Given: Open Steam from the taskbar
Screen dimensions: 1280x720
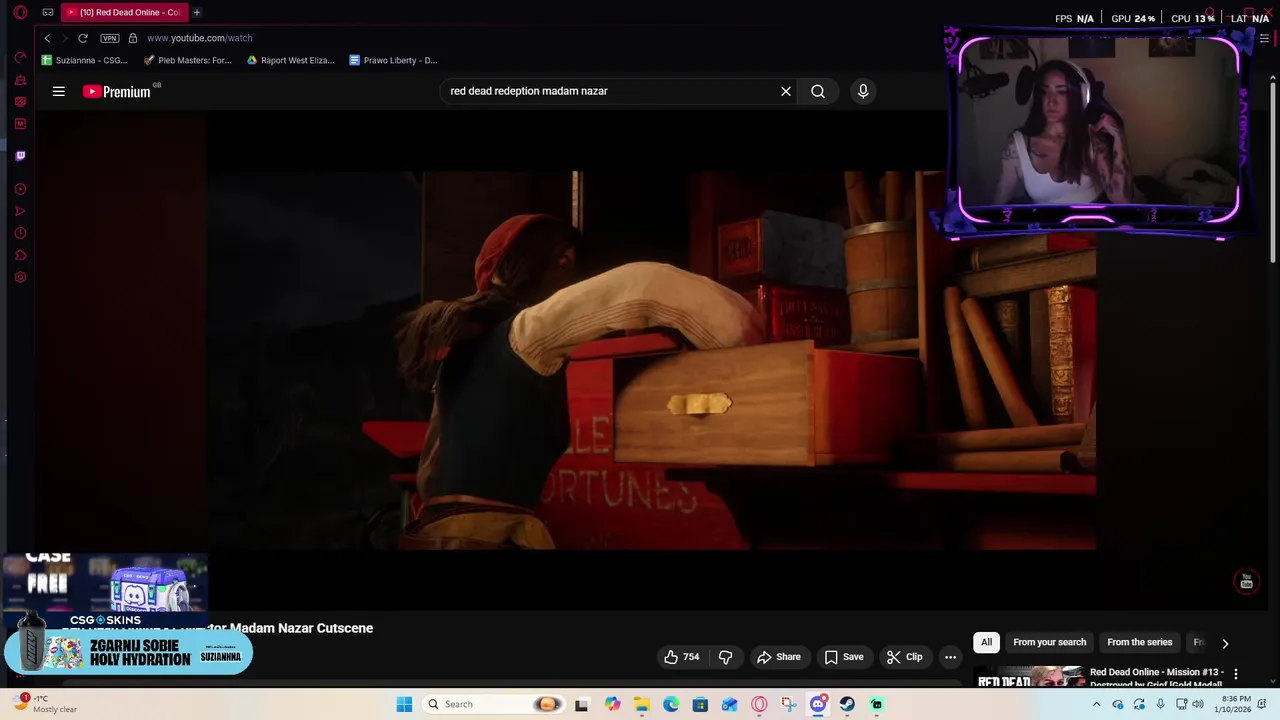Looking at the screenshot, I should (847, 704).
